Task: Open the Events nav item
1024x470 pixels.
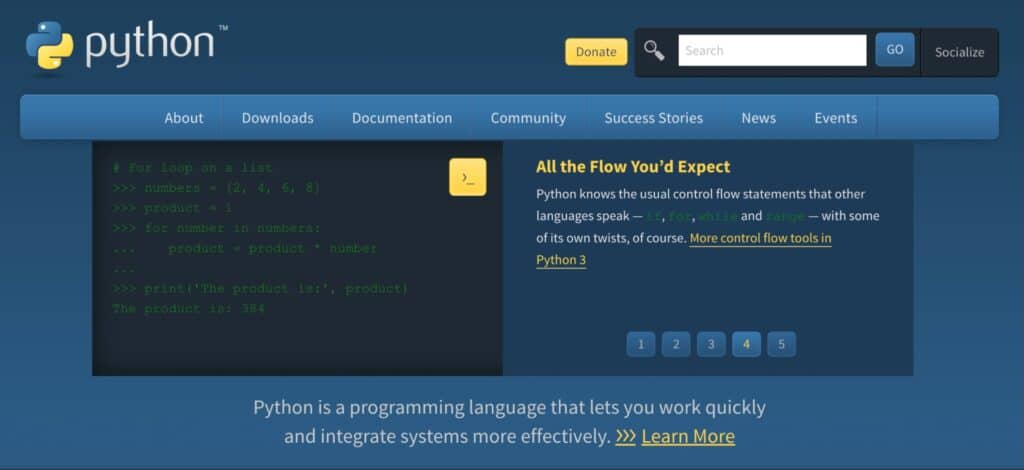Action: coord(835,118)
